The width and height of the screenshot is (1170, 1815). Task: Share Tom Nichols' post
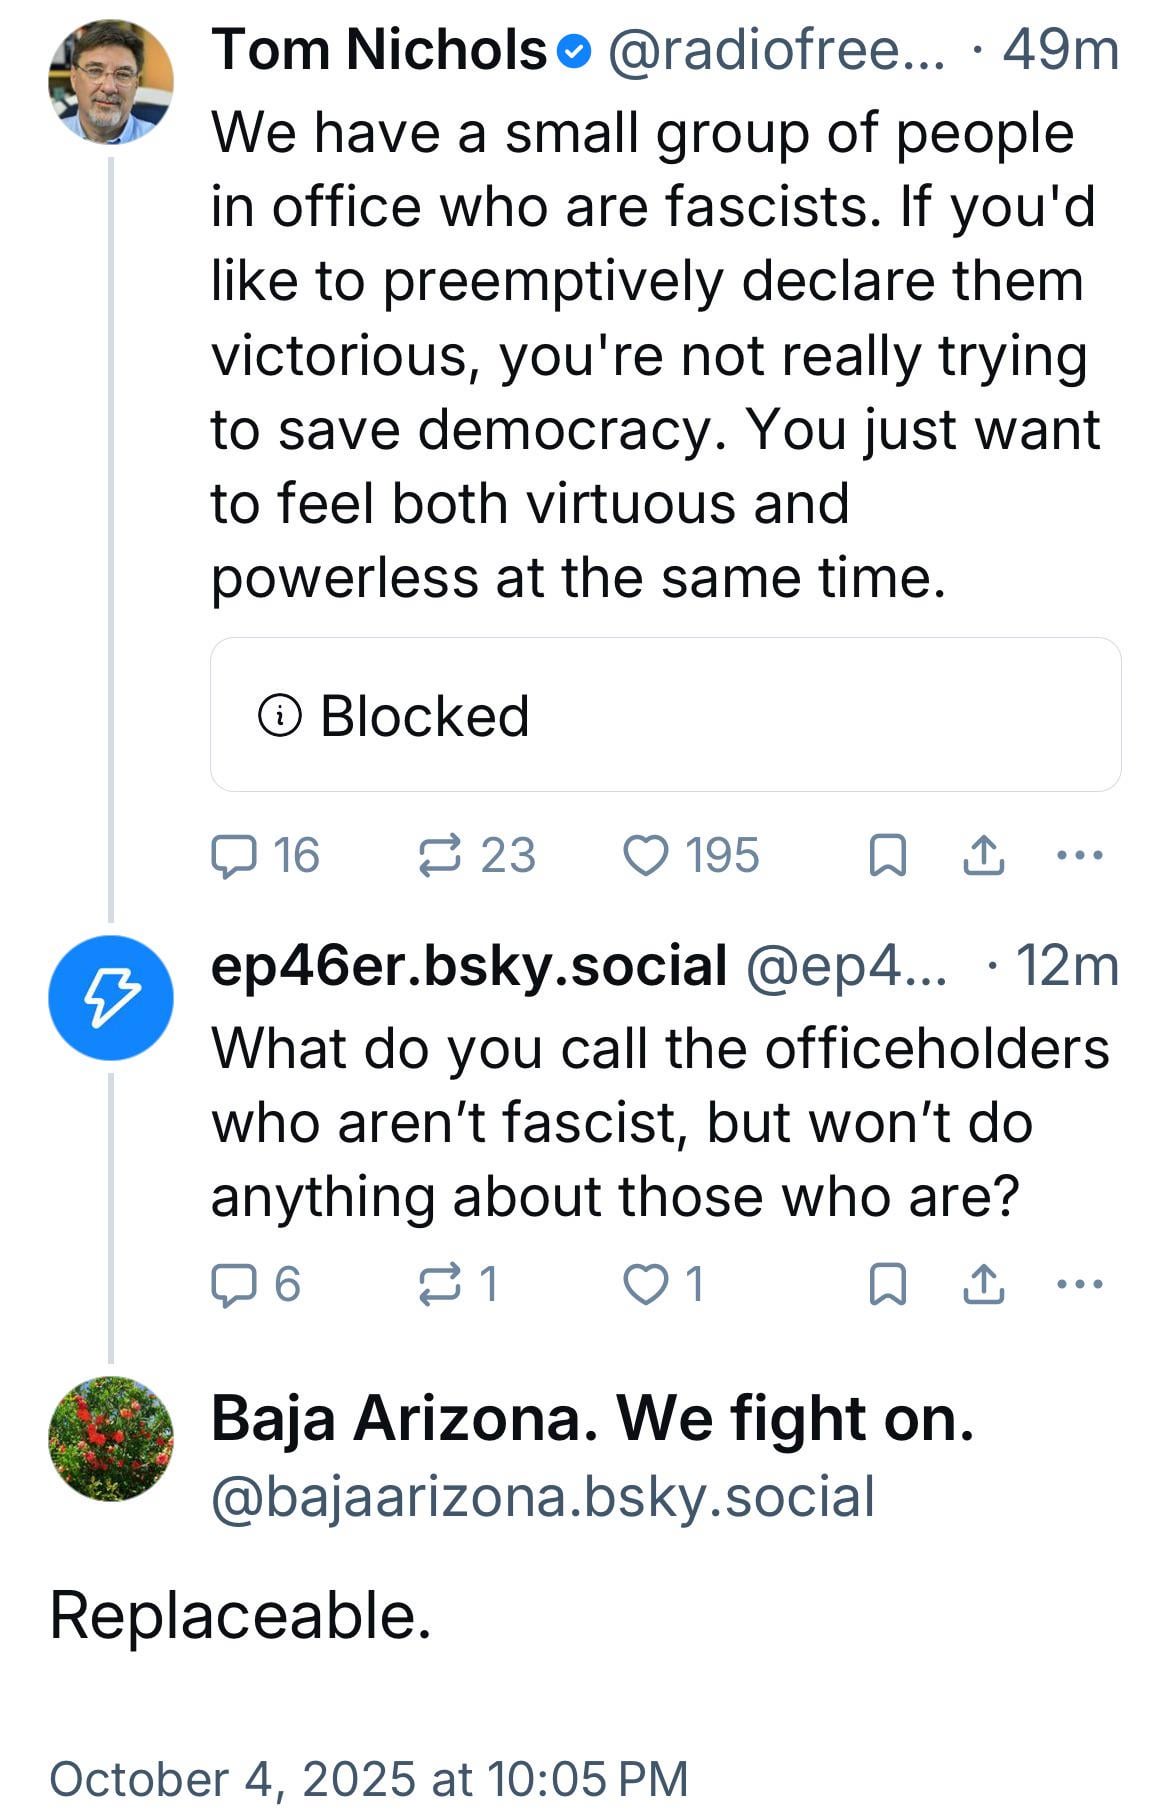point(983,856)
